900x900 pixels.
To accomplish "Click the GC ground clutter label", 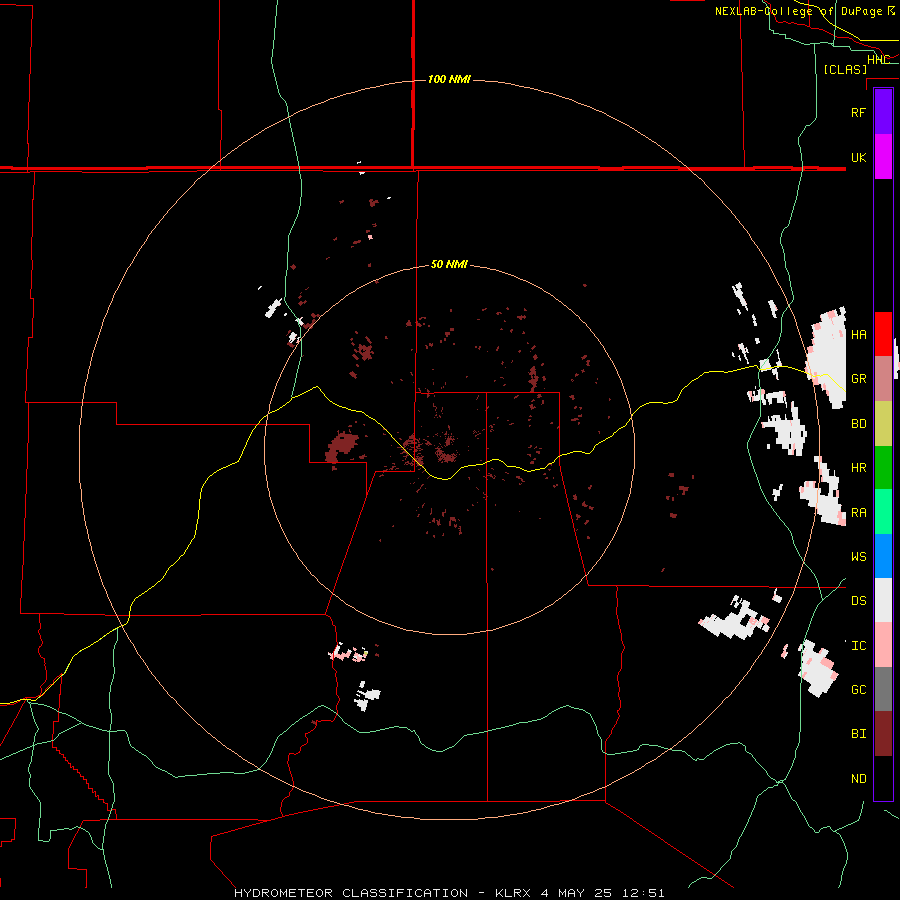I will point(858,690).
